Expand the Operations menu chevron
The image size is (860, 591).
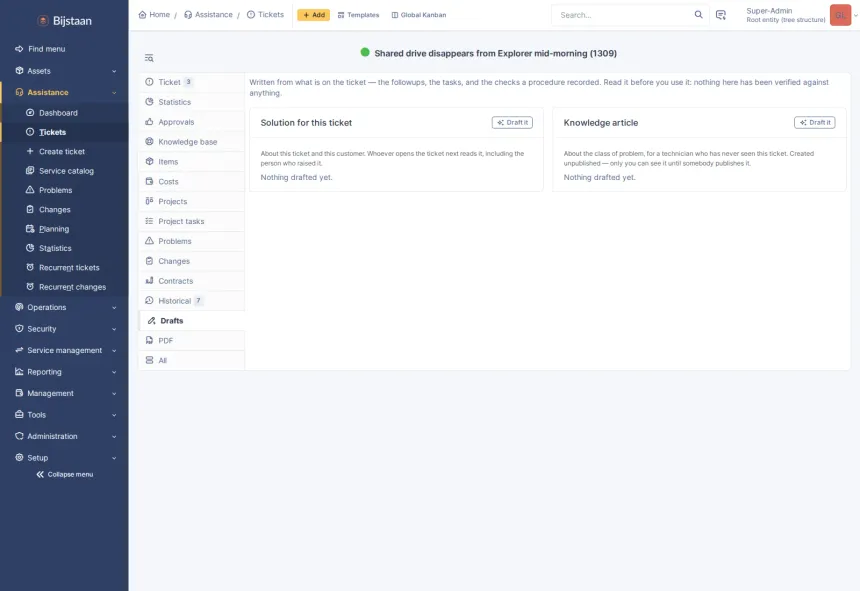[114, 308]
